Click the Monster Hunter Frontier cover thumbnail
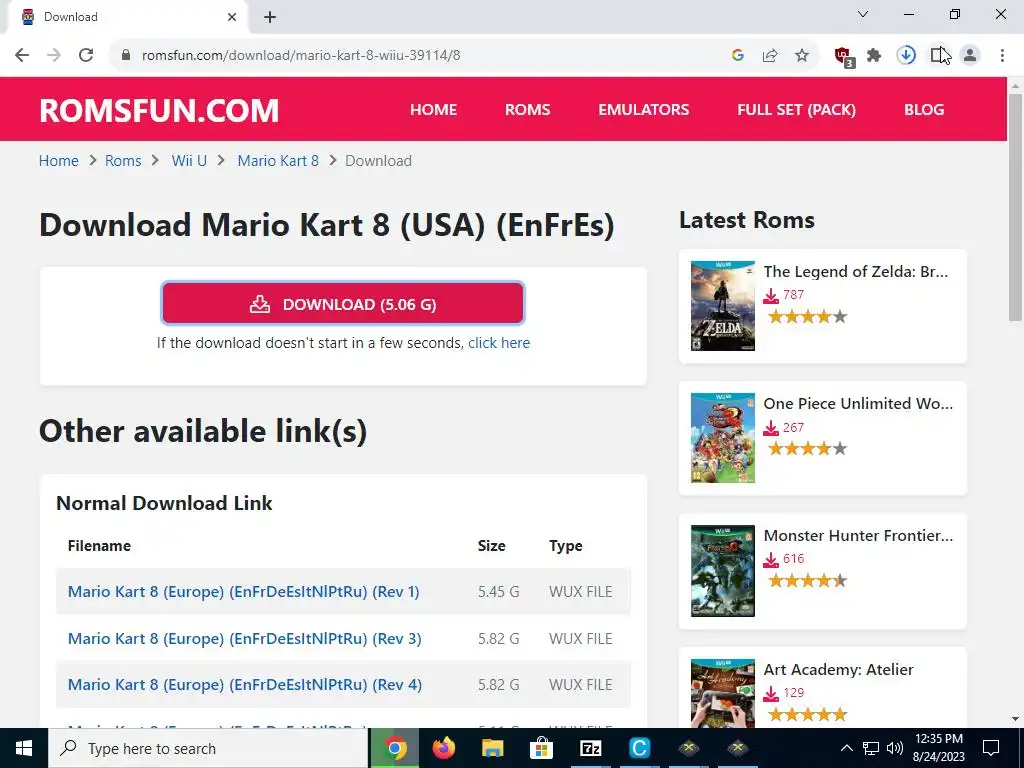1024x768 pixels. click(x=723, y=571)
